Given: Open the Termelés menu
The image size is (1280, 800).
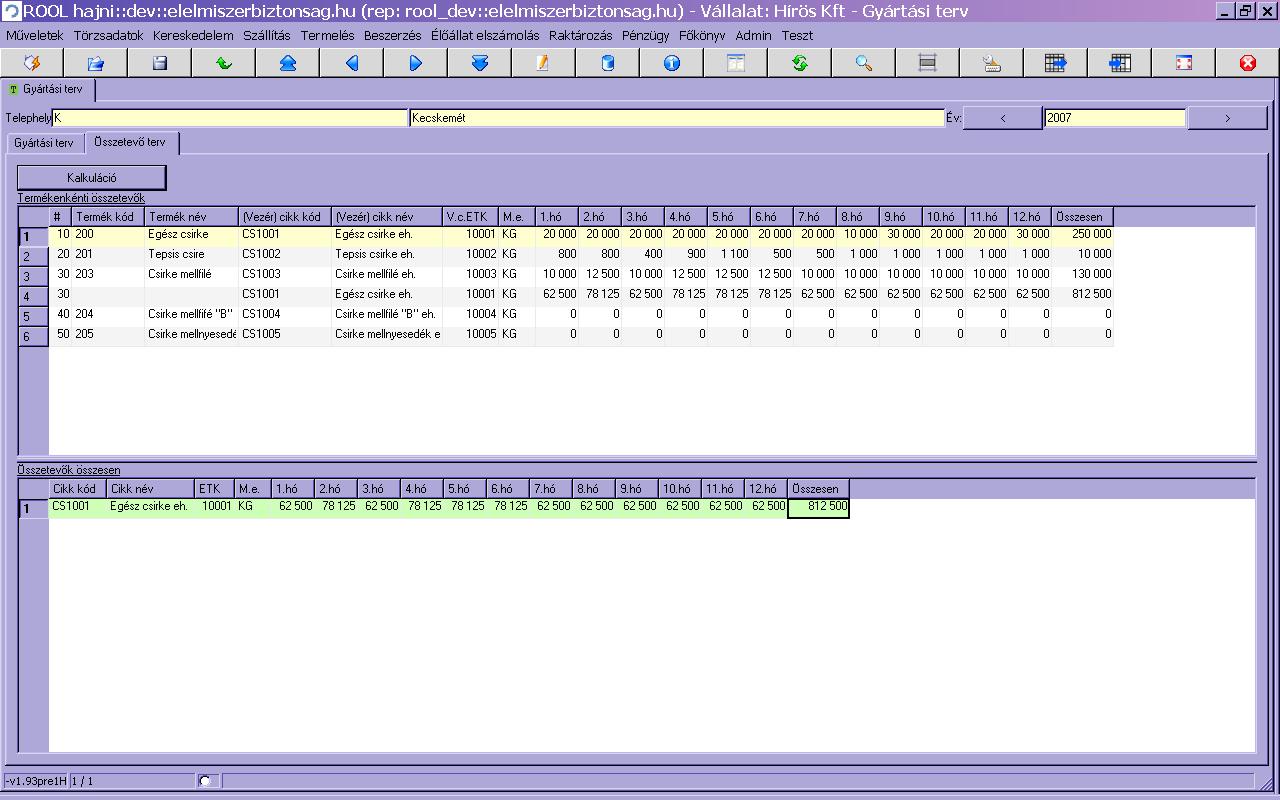Looking at the screenshot, I should point(327,35).
